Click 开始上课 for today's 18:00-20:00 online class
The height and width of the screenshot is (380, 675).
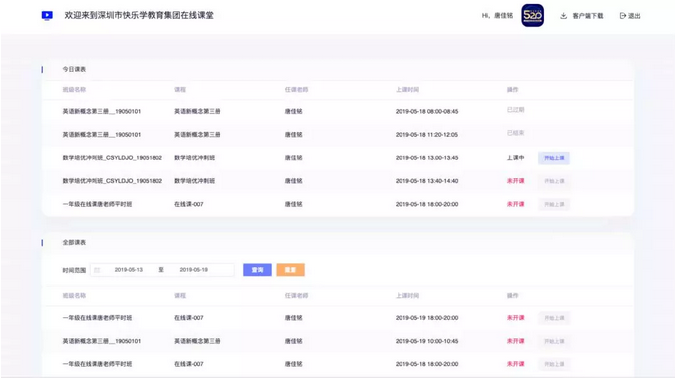point(554,204)
